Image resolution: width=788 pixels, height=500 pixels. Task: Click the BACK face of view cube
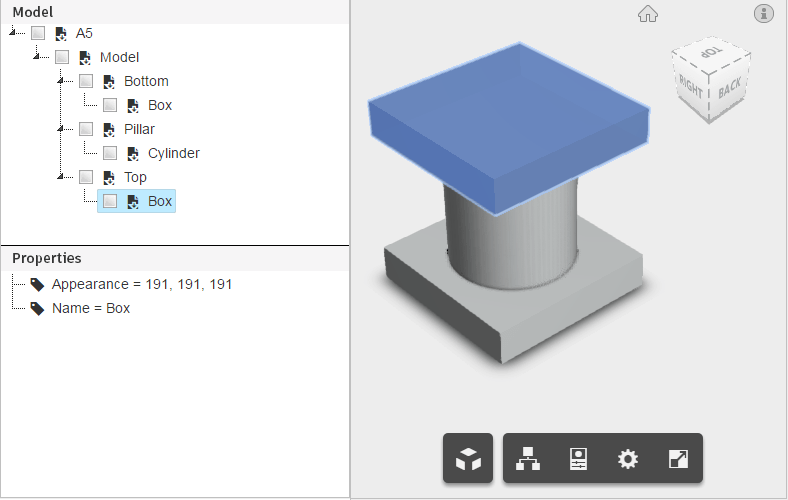tap(730, 87)
